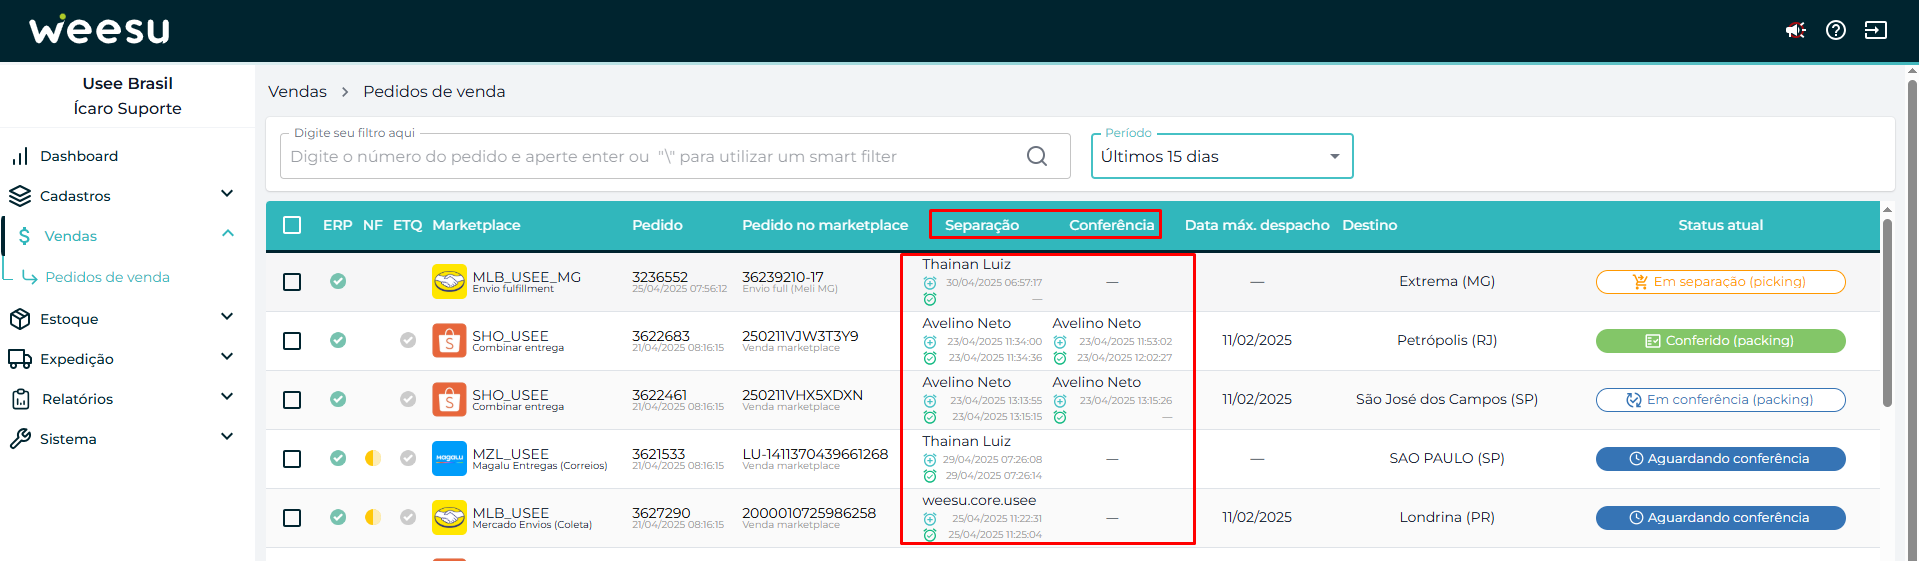The image size is (1919, 561).
Task: Click ETQ gray check for order 3622683
Action: click(408, 340)
